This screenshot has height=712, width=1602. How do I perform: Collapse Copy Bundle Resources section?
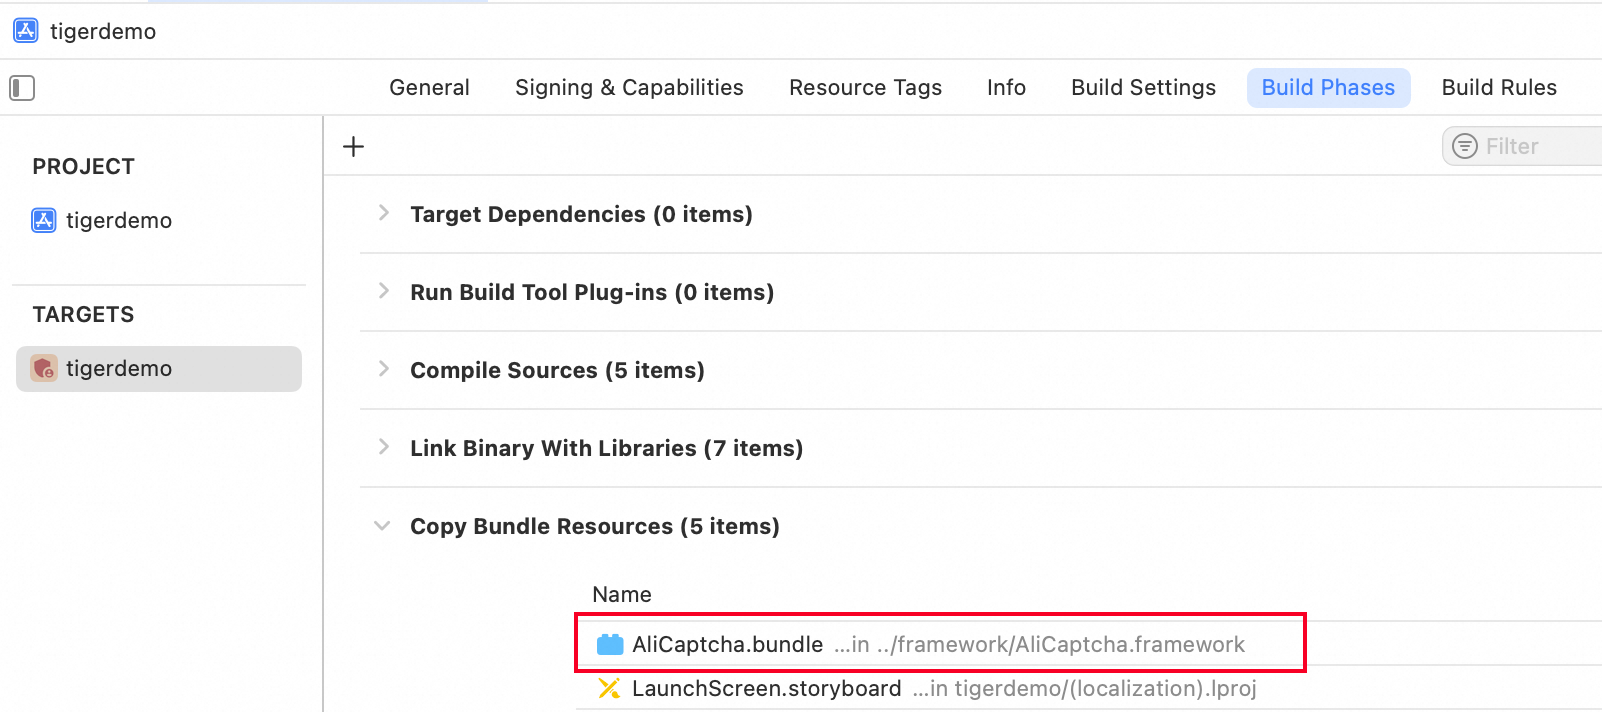pos(382,525)
